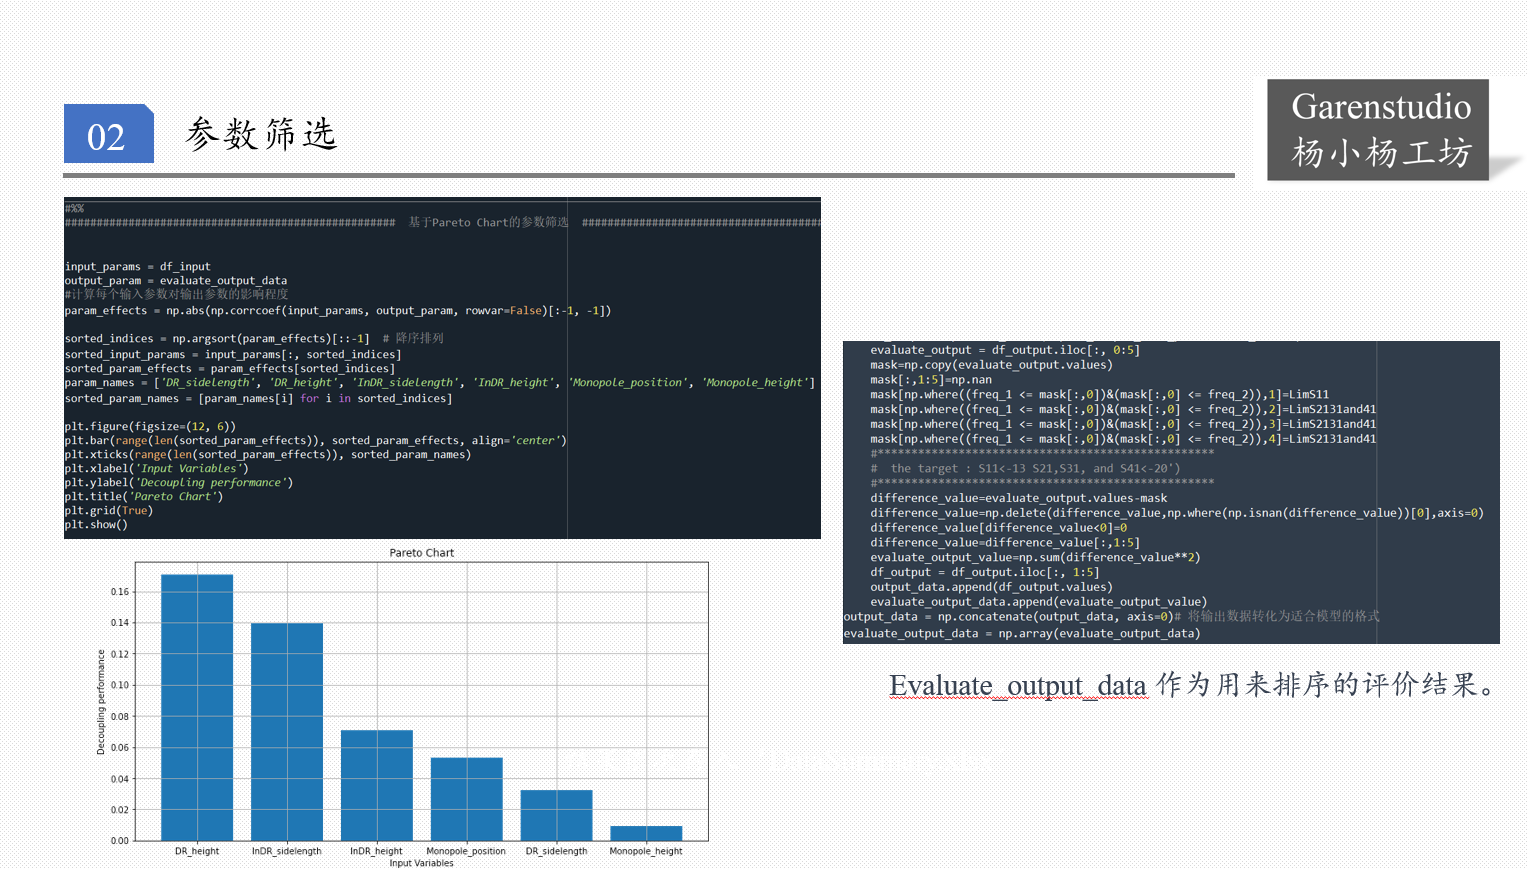This screenshot has width=1528, height=869.
Task: Click the InDR_sidelength bar in the chart
Action: [287, 732]
